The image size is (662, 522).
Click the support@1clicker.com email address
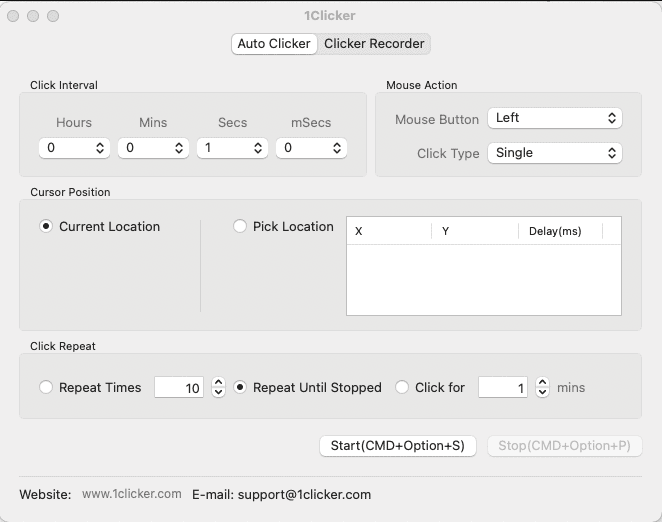point(304,495)
